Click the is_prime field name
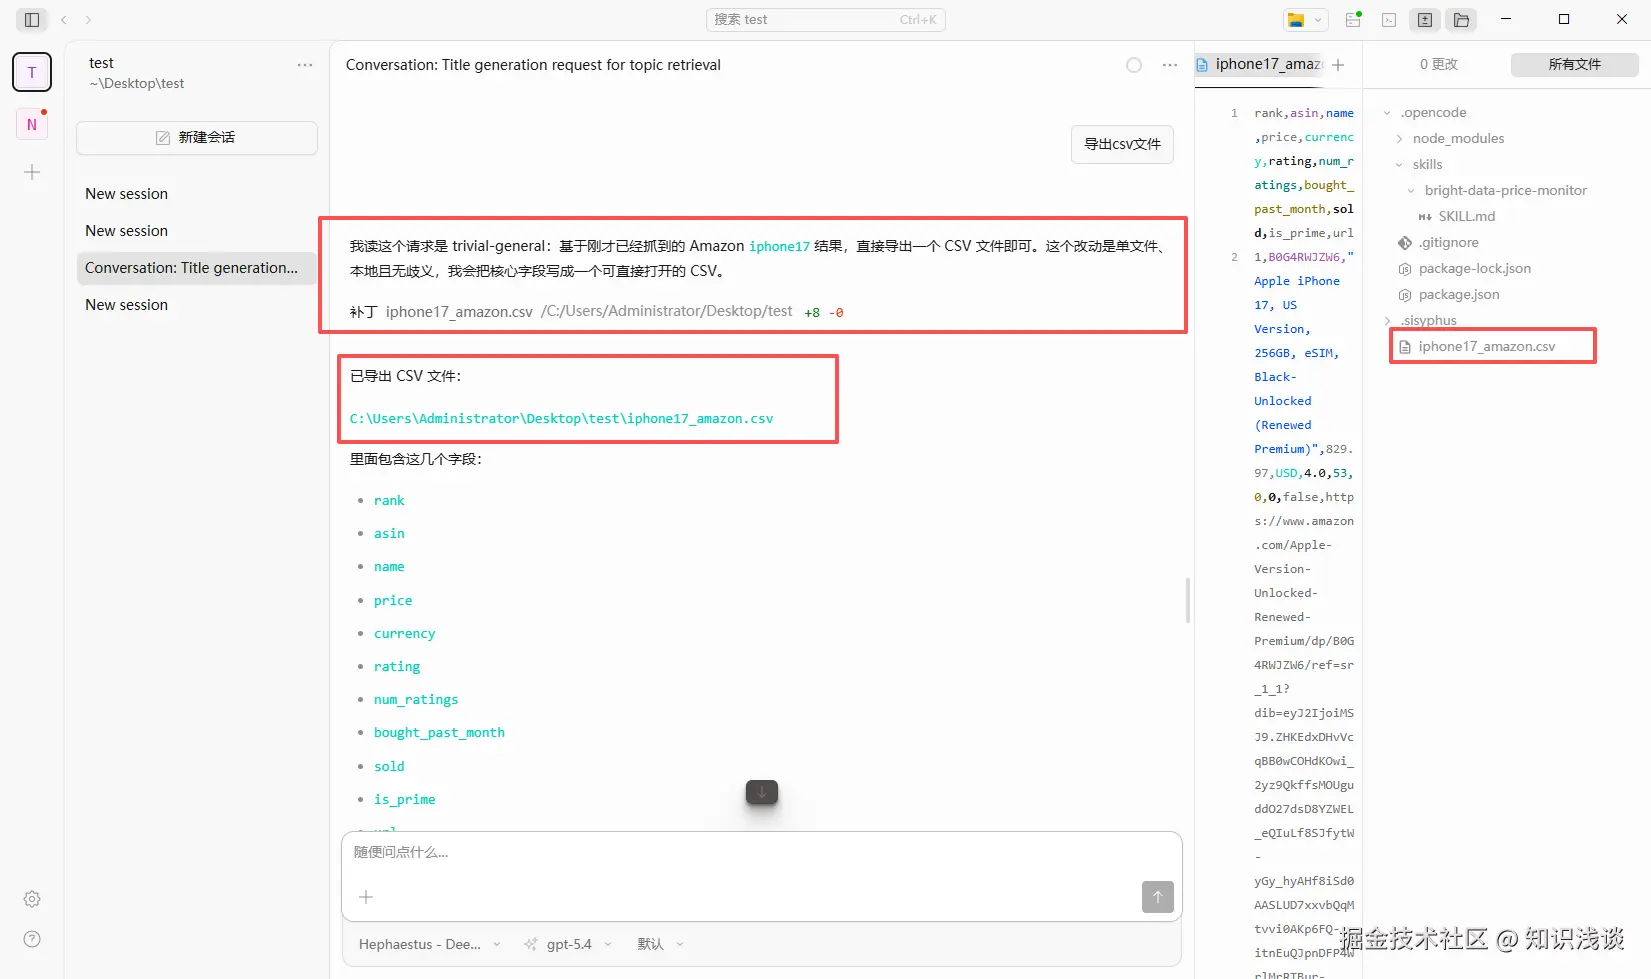 point(404,800)
